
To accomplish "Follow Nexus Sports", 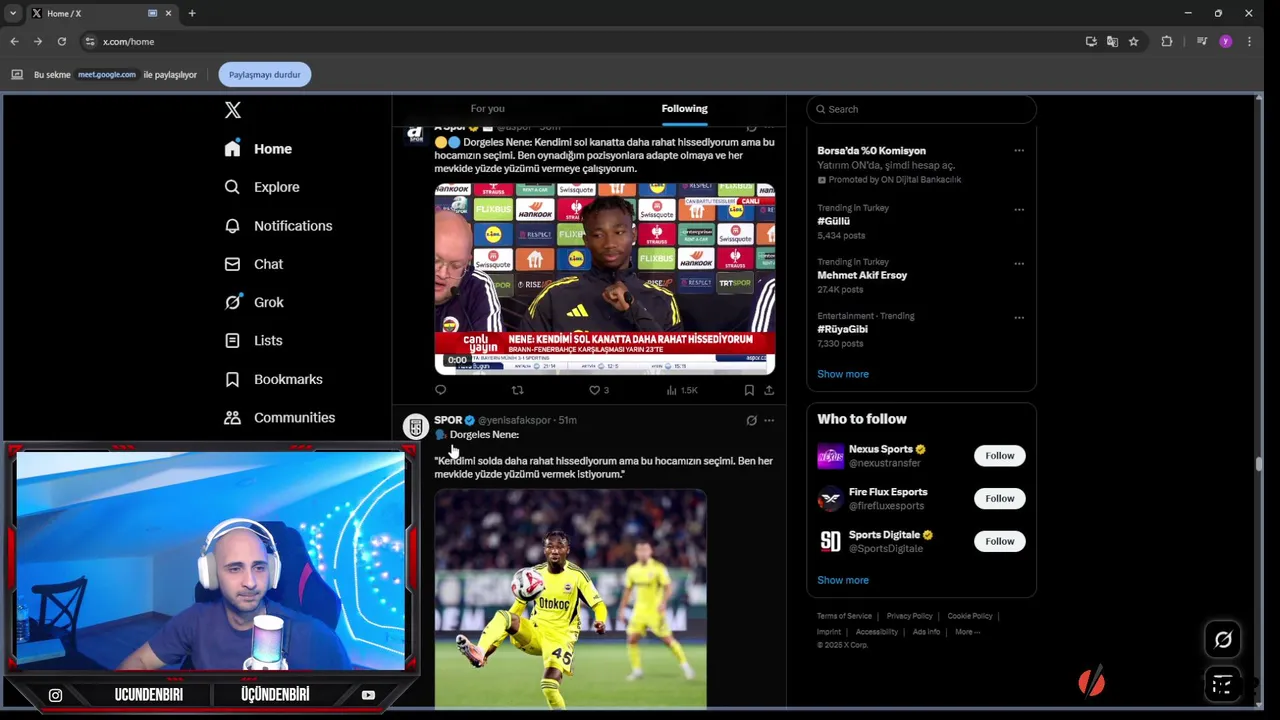I will 999,456.
